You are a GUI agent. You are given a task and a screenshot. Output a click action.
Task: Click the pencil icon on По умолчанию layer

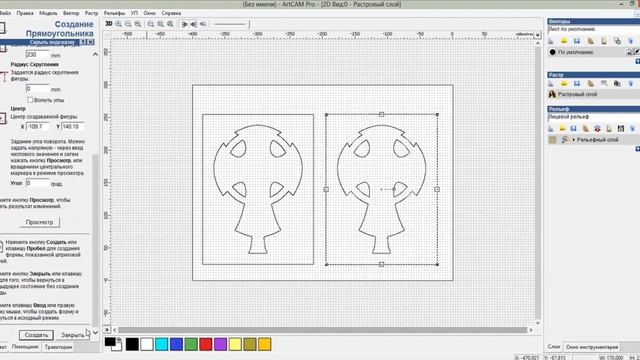pyautogui.click(x=636, y=52)
